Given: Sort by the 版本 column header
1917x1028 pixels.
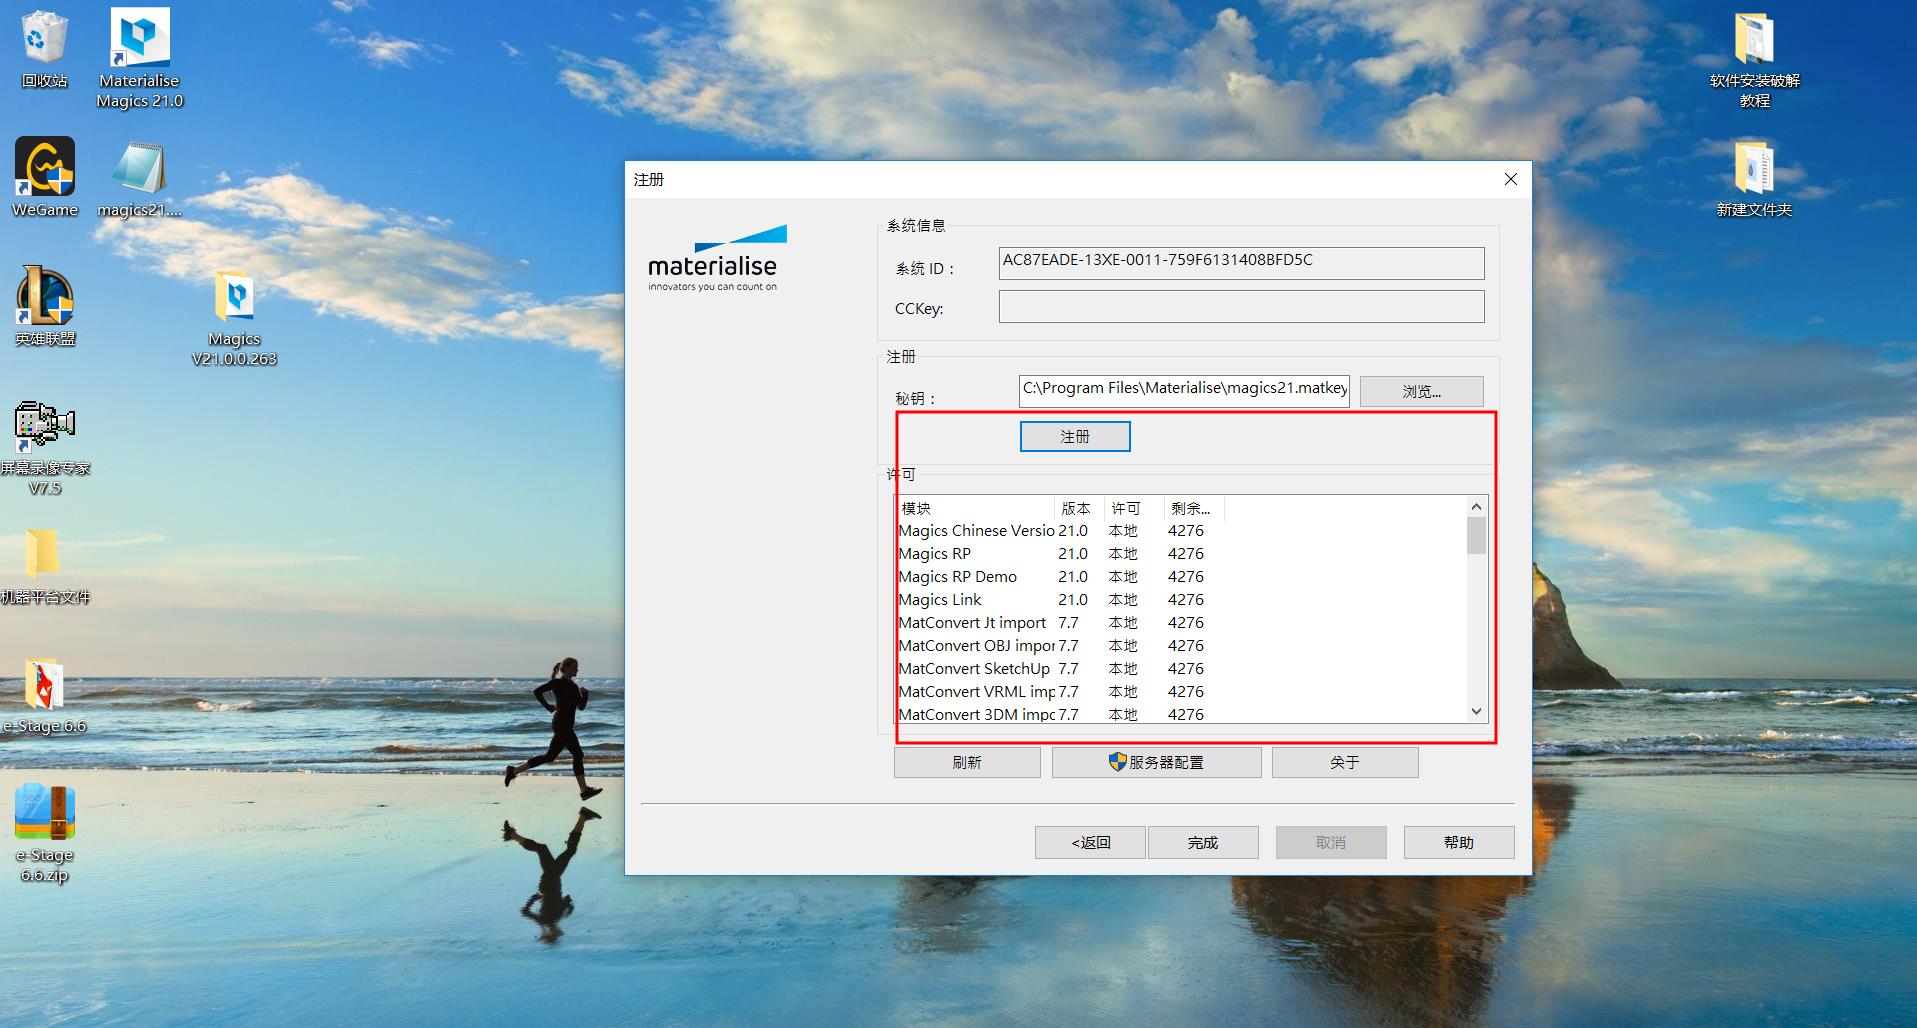Looking at the screenshot, I should 1079,508.
